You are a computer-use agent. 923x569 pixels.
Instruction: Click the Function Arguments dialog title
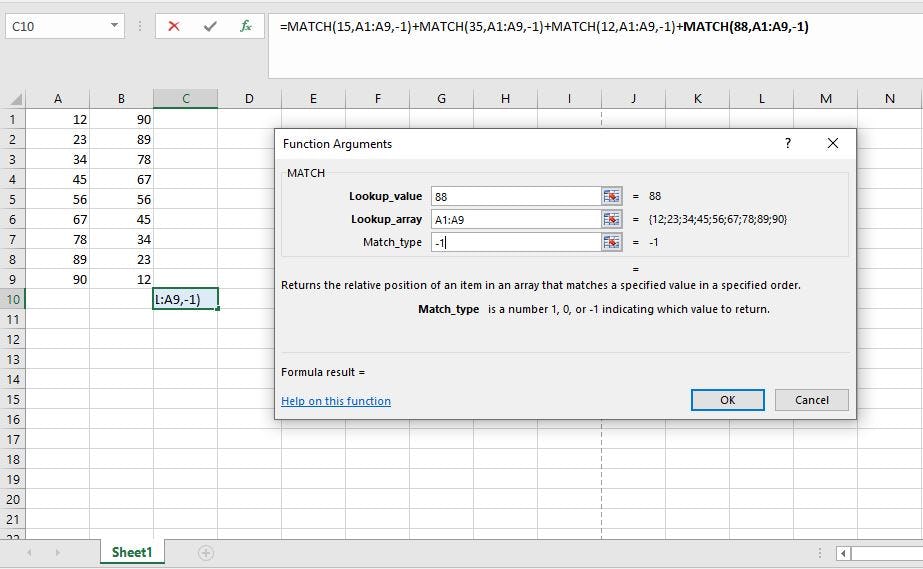pyautogui.click(x=337, y=144)
